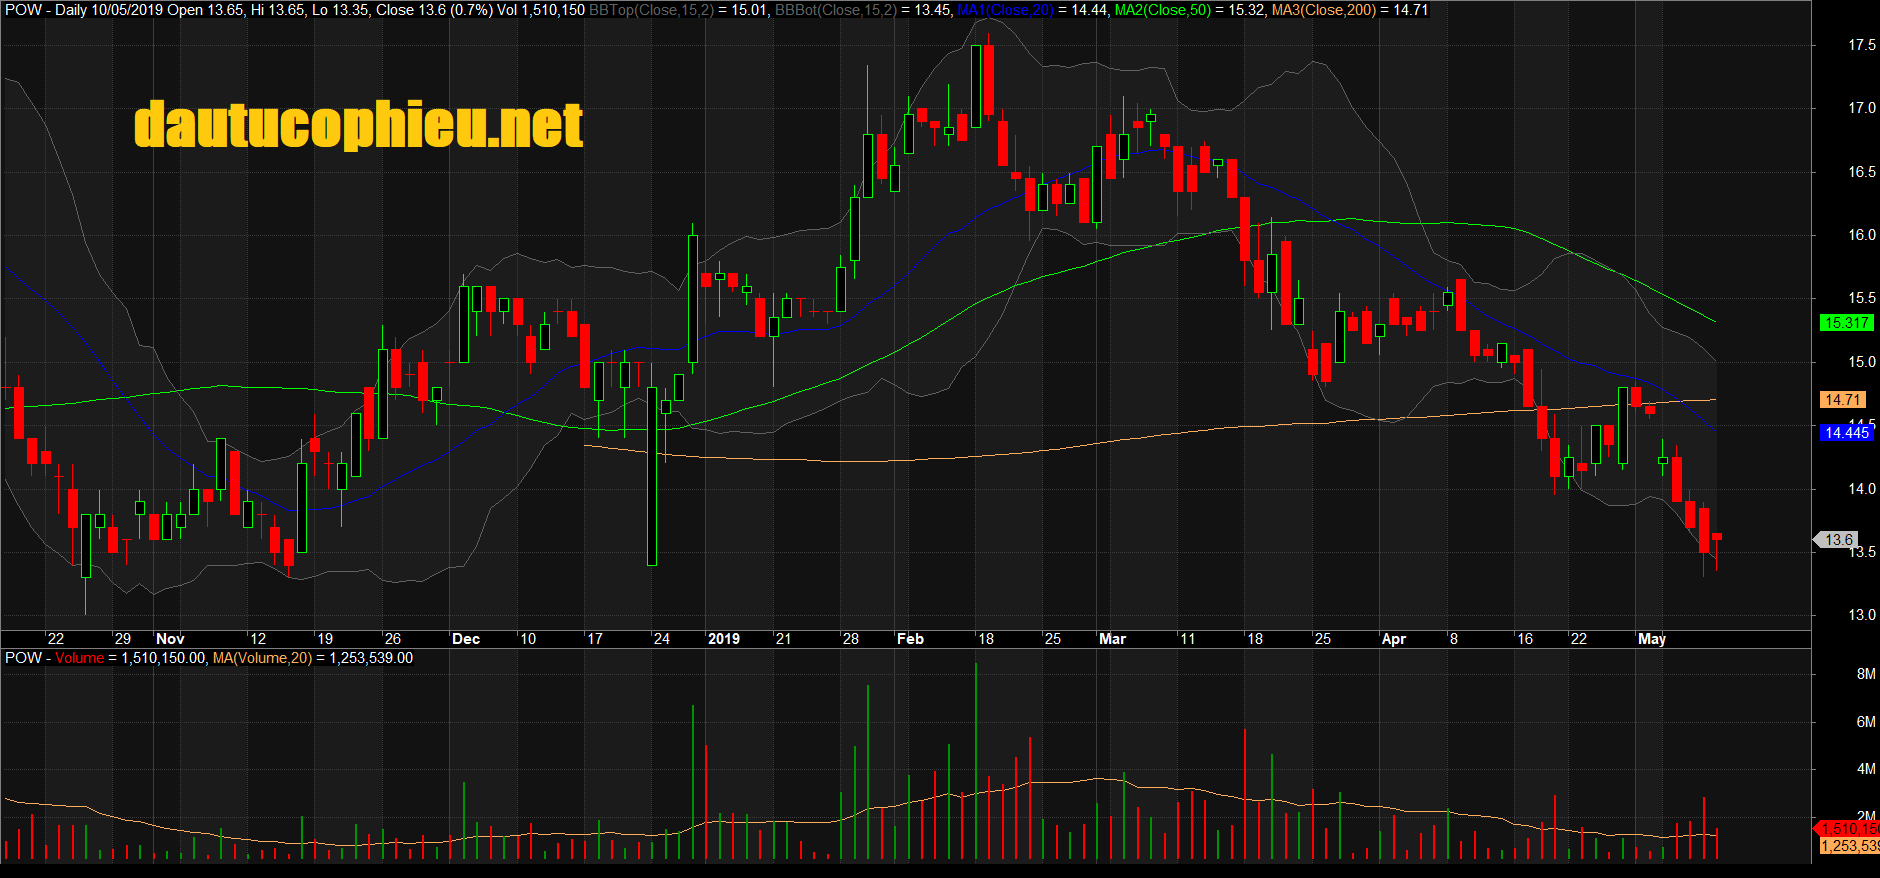Click the 26 date label on time axis
The height and width of the screenshot is (878, 1880).
click(x=393, y=639)
